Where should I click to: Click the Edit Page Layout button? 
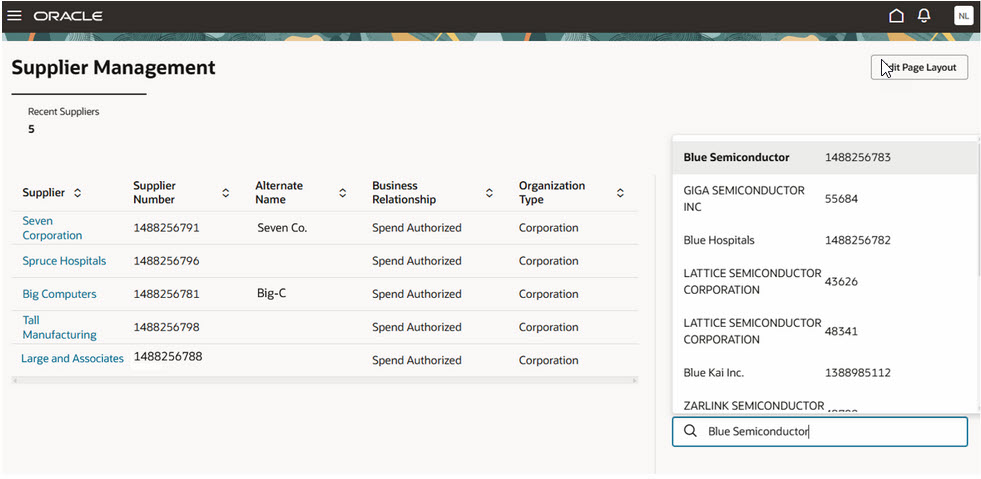click(x=919, y=68)
